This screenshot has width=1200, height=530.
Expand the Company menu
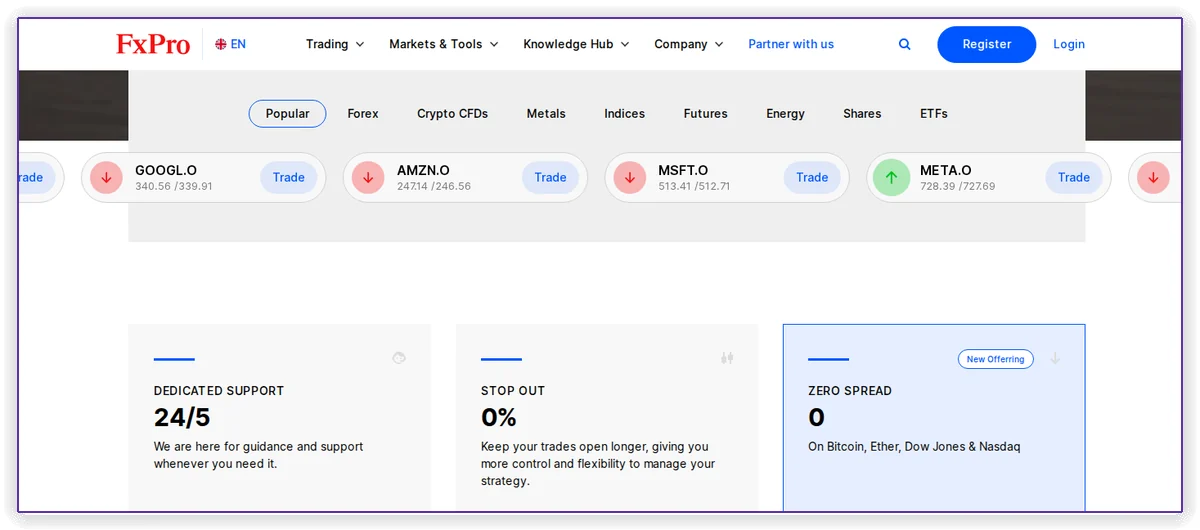point(689,44)
